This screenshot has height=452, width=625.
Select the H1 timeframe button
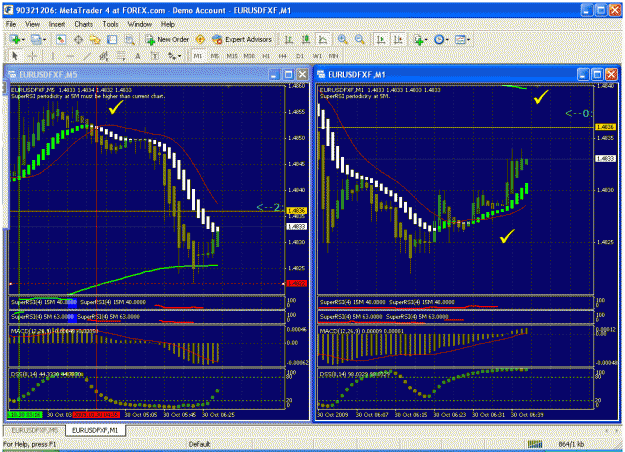tap(266, 56)
